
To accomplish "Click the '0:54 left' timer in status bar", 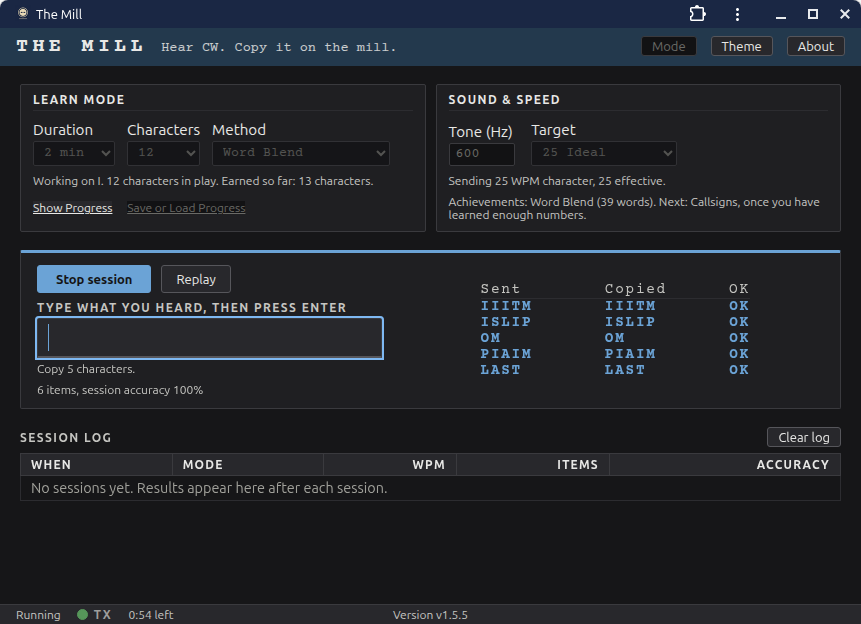I will (x=151, y=615).
